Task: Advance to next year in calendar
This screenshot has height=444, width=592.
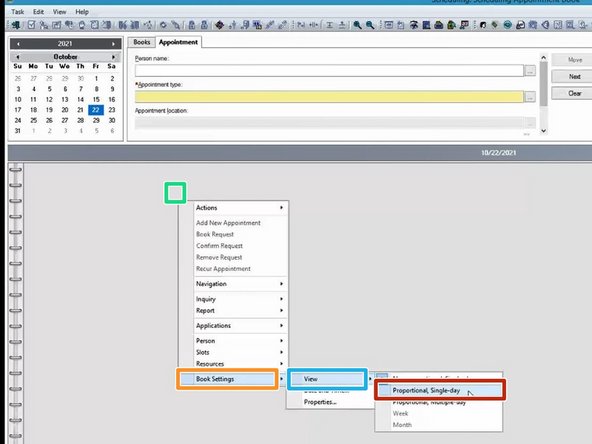Action: coord(113,44)
